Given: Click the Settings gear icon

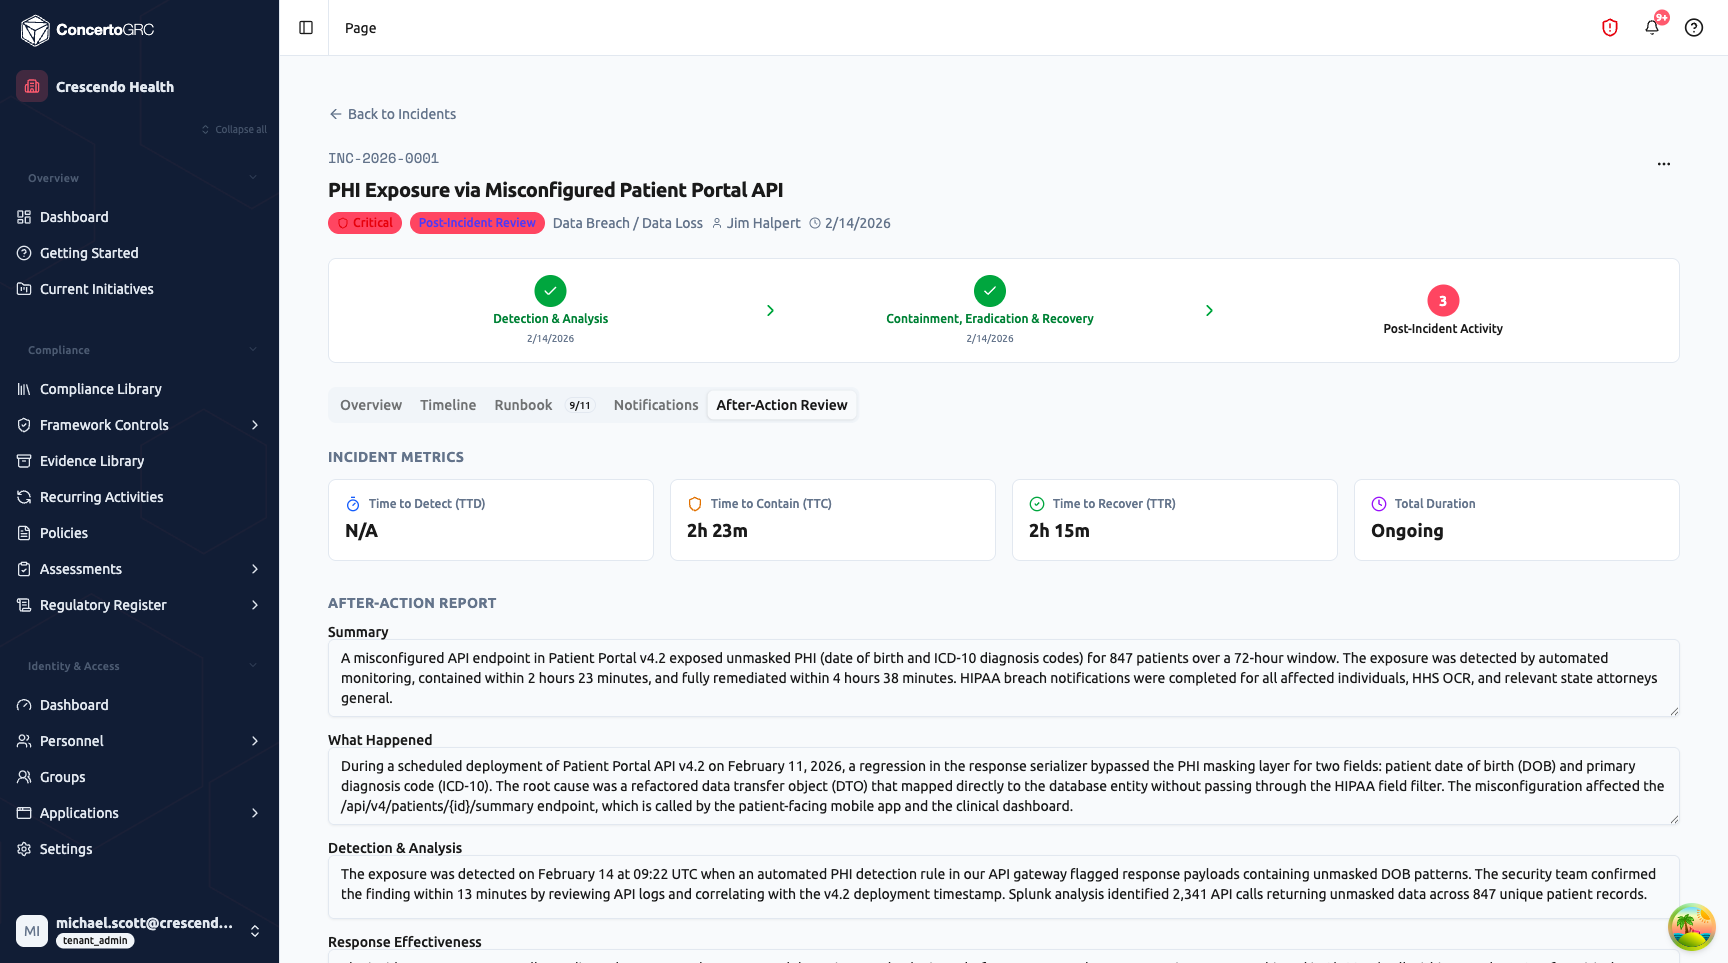Looking at the screenshot, I should [24, 849].
